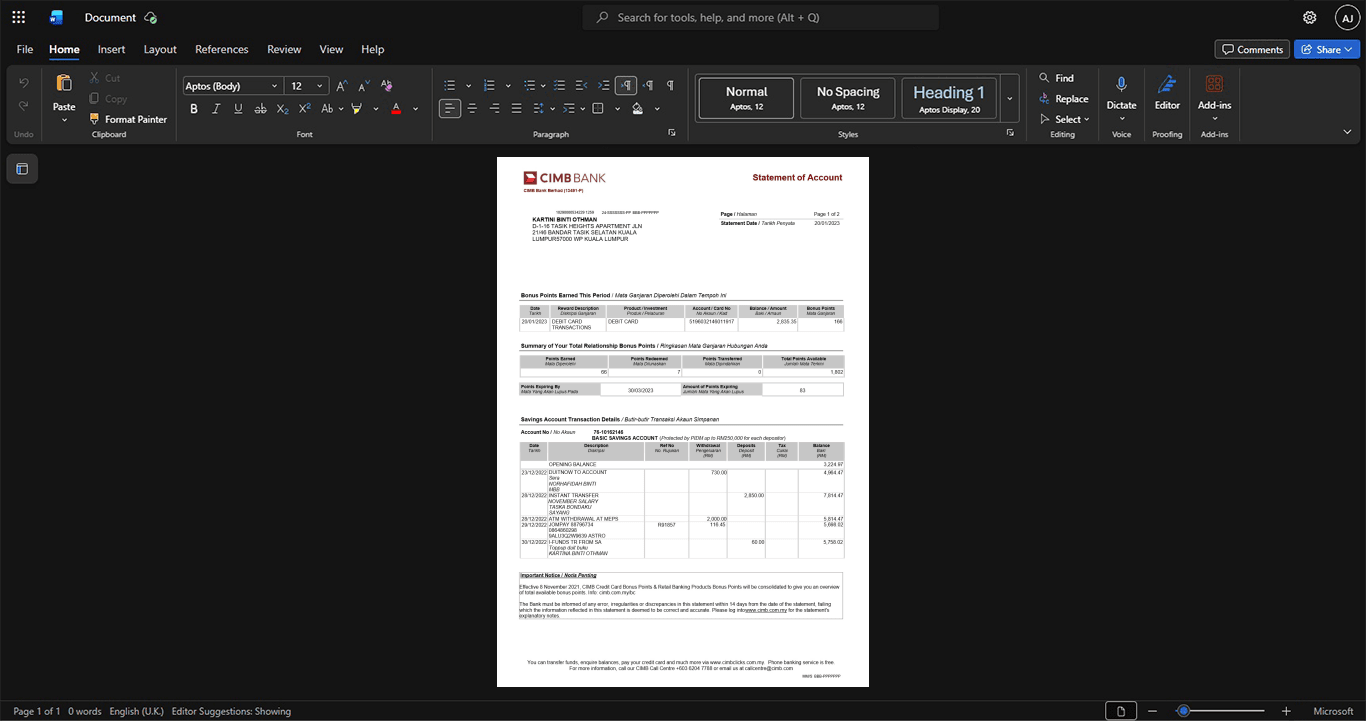Toggle left alignment
Viewport: 1366px width, 721px height.
point(450,108)
